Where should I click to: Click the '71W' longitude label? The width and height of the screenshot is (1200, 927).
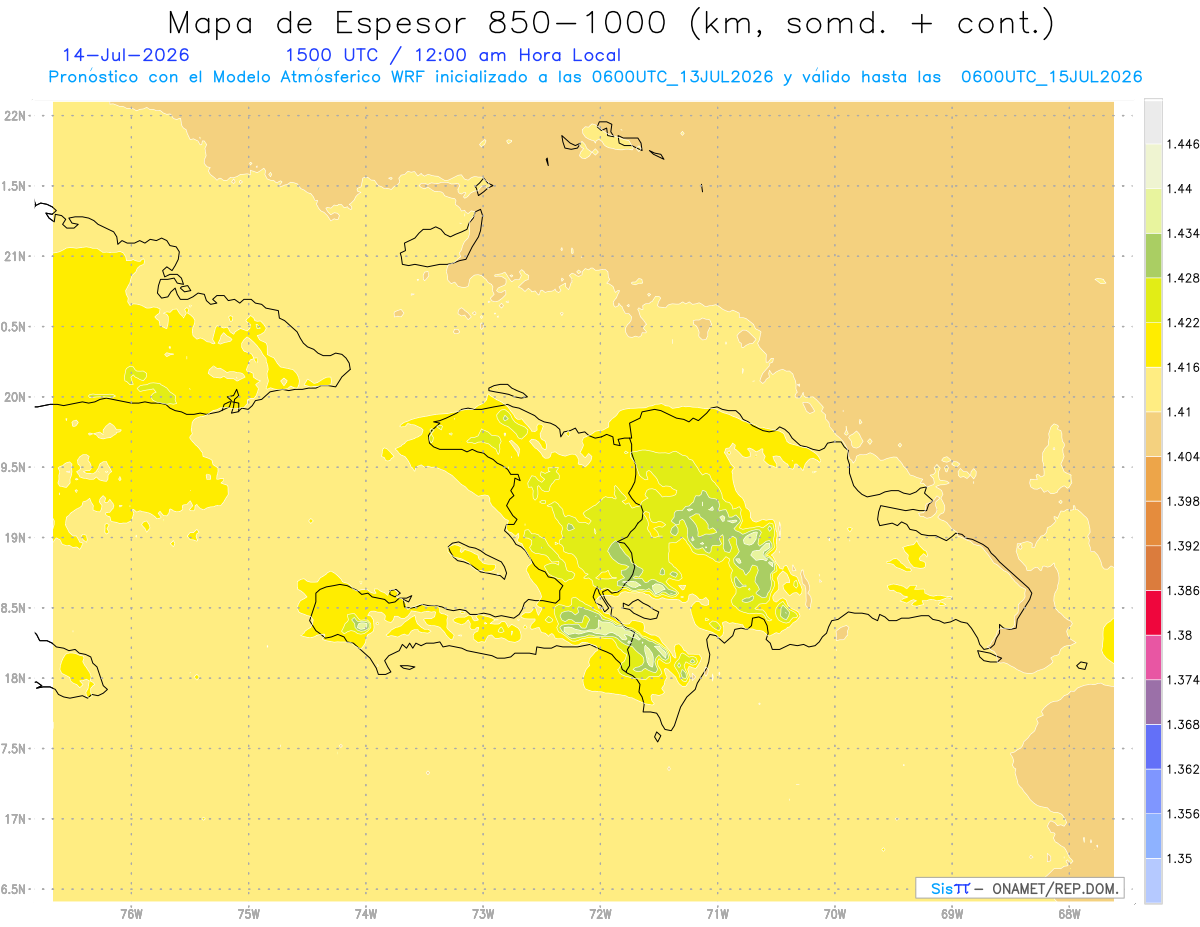click(x=717, y=914)
